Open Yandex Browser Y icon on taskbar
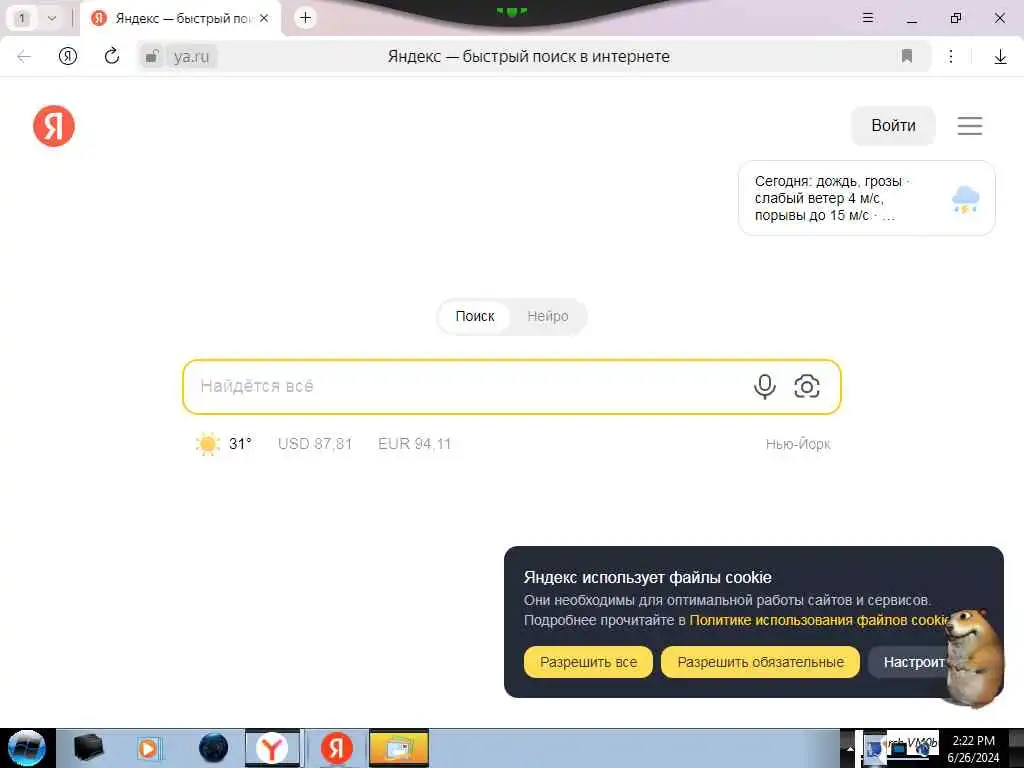 coord(272,748)
